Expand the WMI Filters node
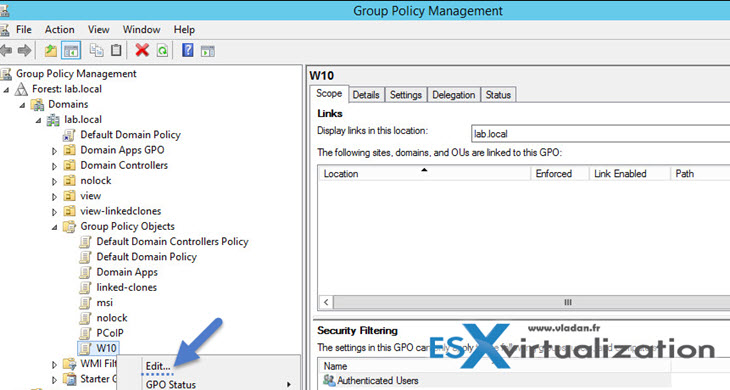The width and height of the screenshot is (730, 390). [54, 365]
